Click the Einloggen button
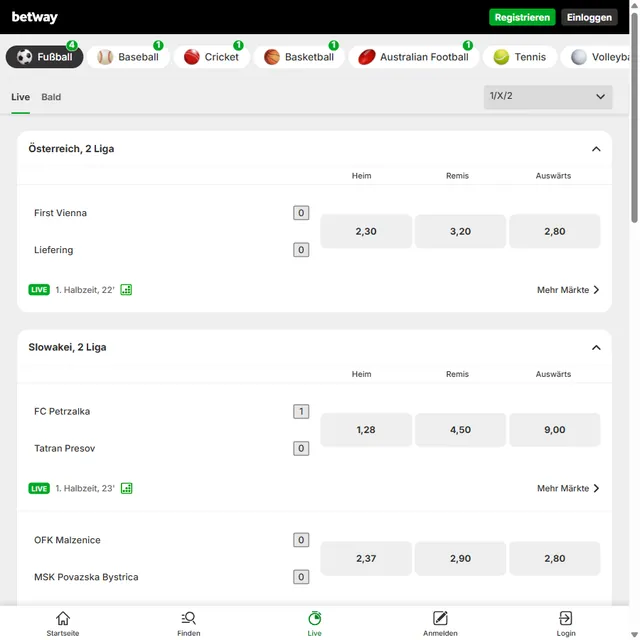This screenshot has width=640, height=640. (x=589, y=17)
